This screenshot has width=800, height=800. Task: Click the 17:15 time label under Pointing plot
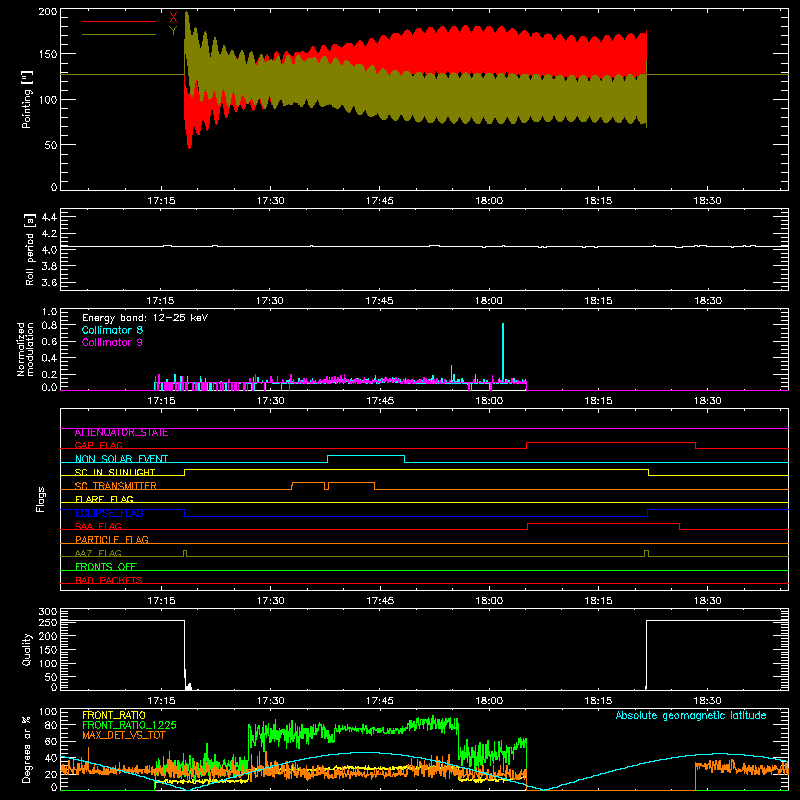point(161,201)
